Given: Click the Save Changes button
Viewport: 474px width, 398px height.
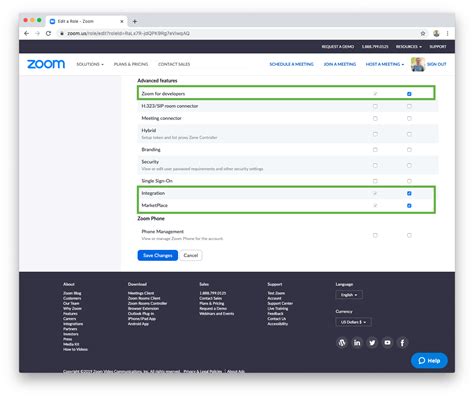Looking at the screenshot, I should (x=158, y=255).
